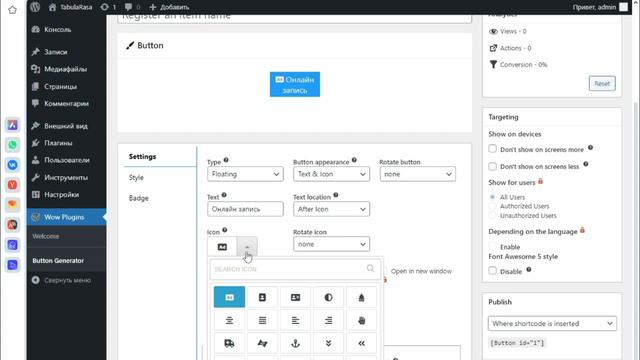Show help tooltip for Type field
640x360 pixels.
226,160
